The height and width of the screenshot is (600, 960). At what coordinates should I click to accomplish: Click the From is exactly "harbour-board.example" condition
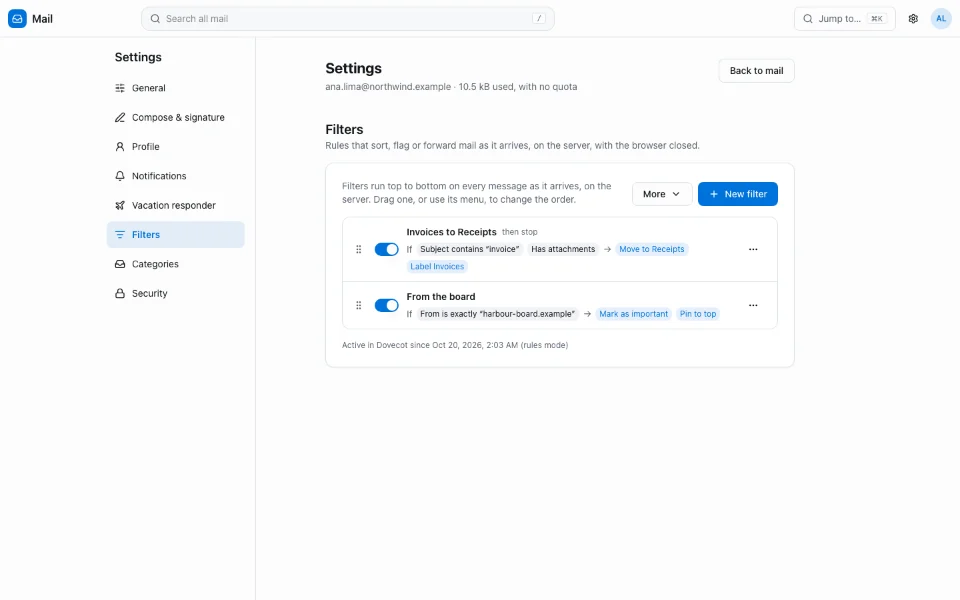click(498, 314)
